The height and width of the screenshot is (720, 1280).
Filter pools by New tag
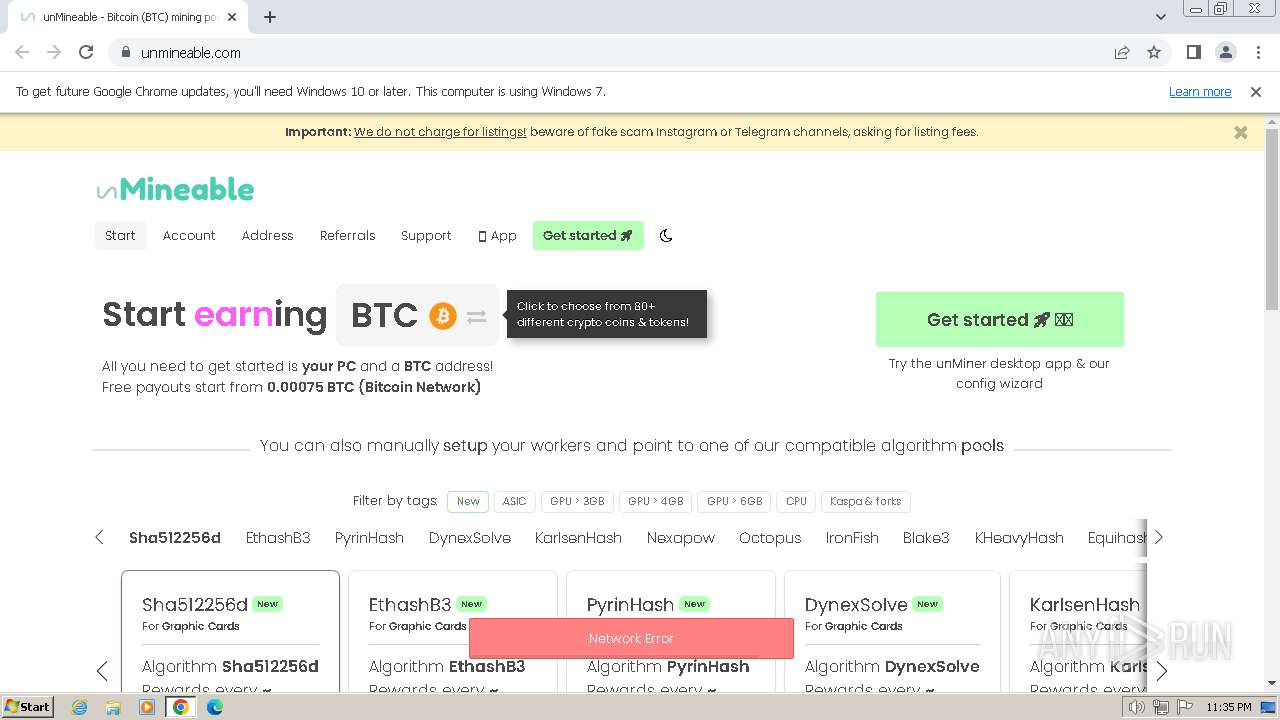(x=468, y=501)
